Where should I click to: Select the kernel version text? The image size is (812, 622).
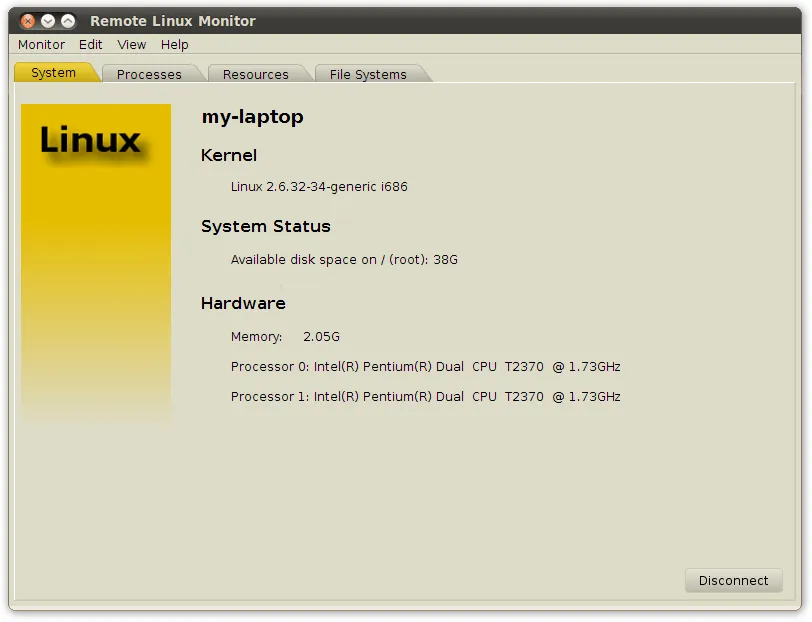pyautogui.click(x=318, y=186)
